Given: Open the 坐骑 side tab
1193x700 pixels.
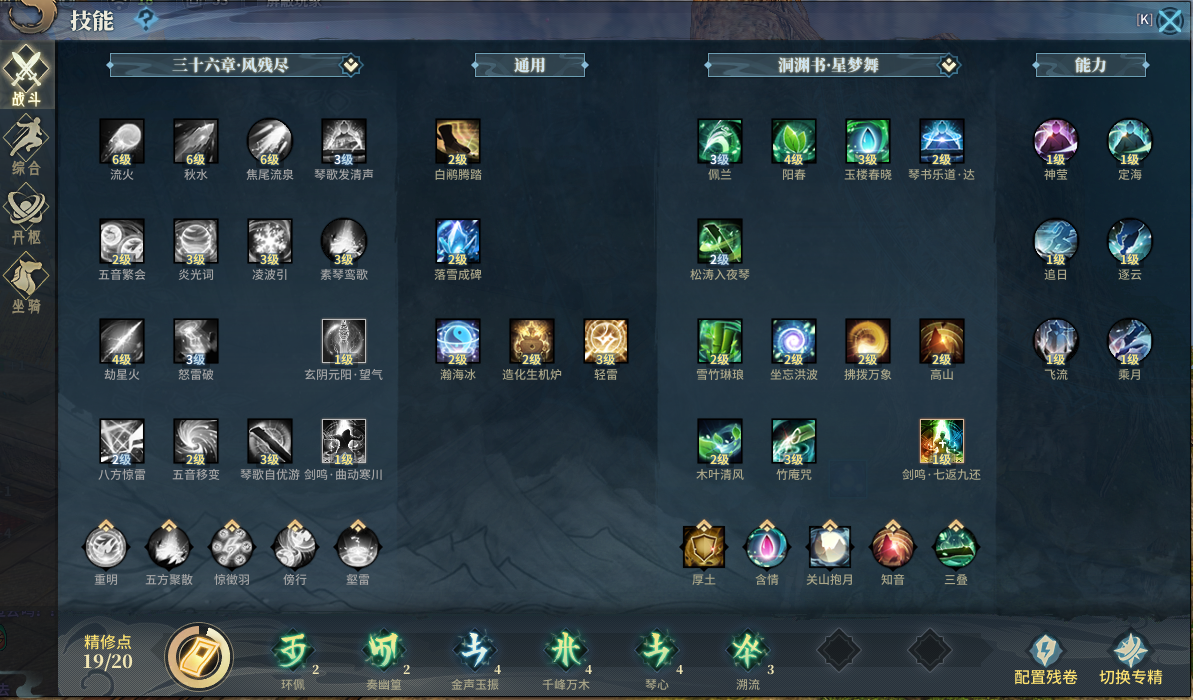Looking at the screenshot, I should (x=26, y=284).
